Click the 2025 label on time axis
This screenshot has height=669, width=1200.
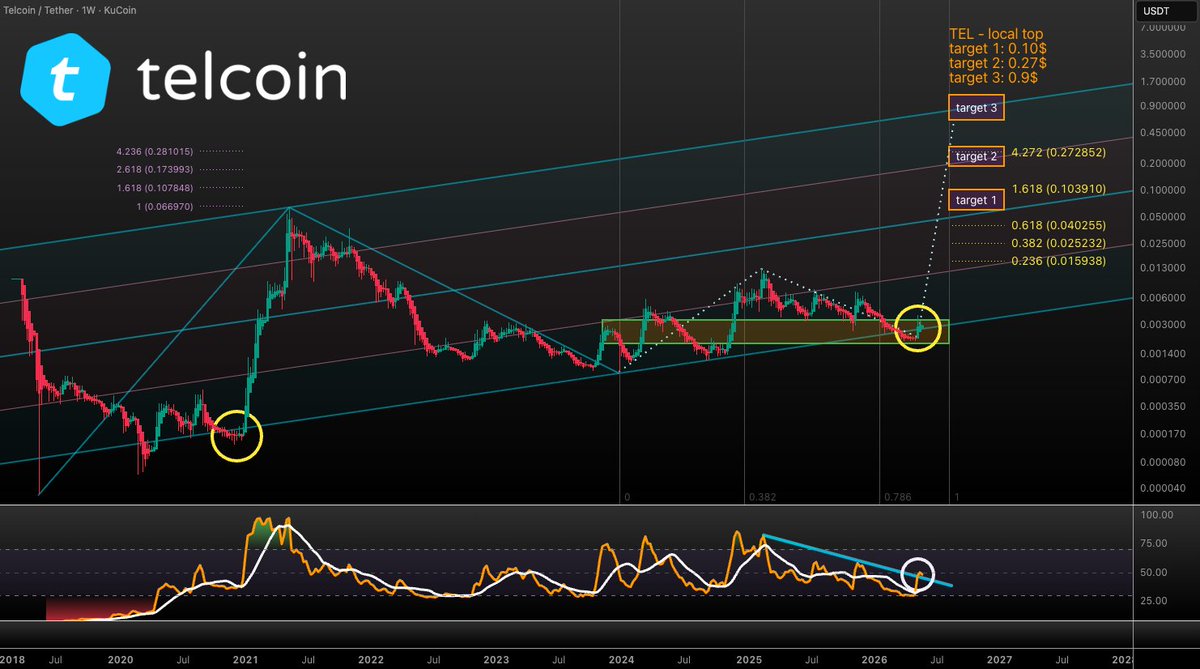coord(748,660)
